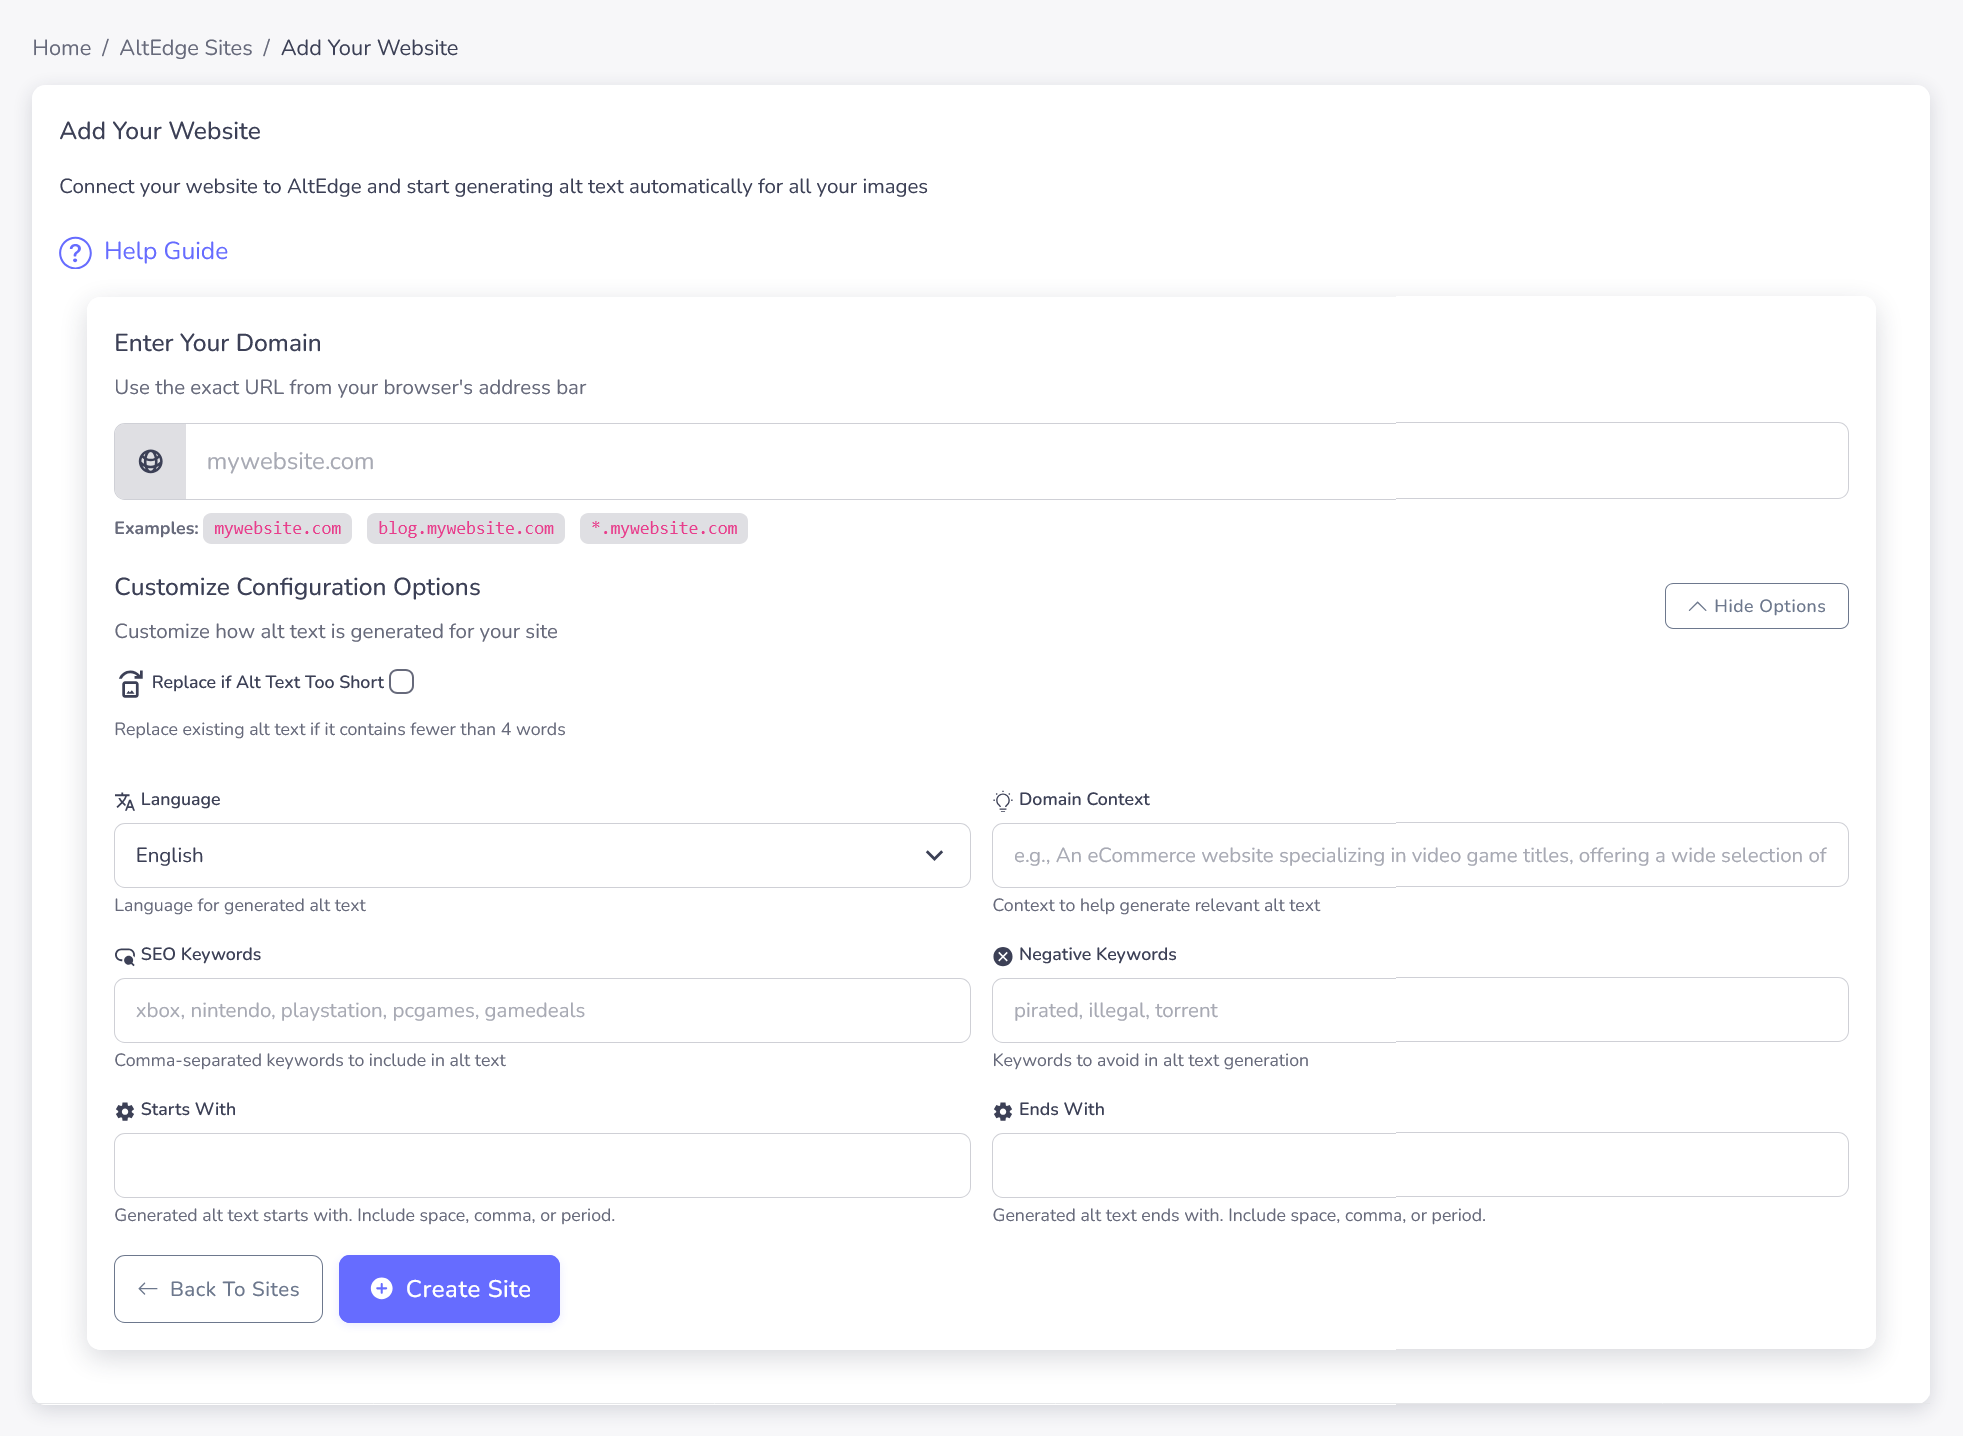
Task: Click the crossed-circle icon beside Negative Keywords
Action: coord(1003,955)
